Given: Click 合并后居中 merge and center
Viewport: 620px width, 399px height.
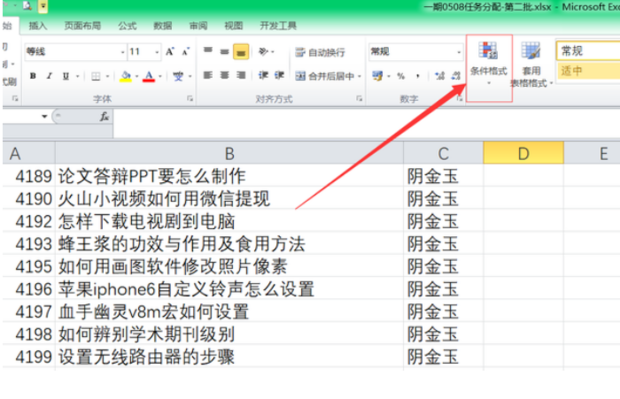Looking at the screenshot, I should [325, 76].
